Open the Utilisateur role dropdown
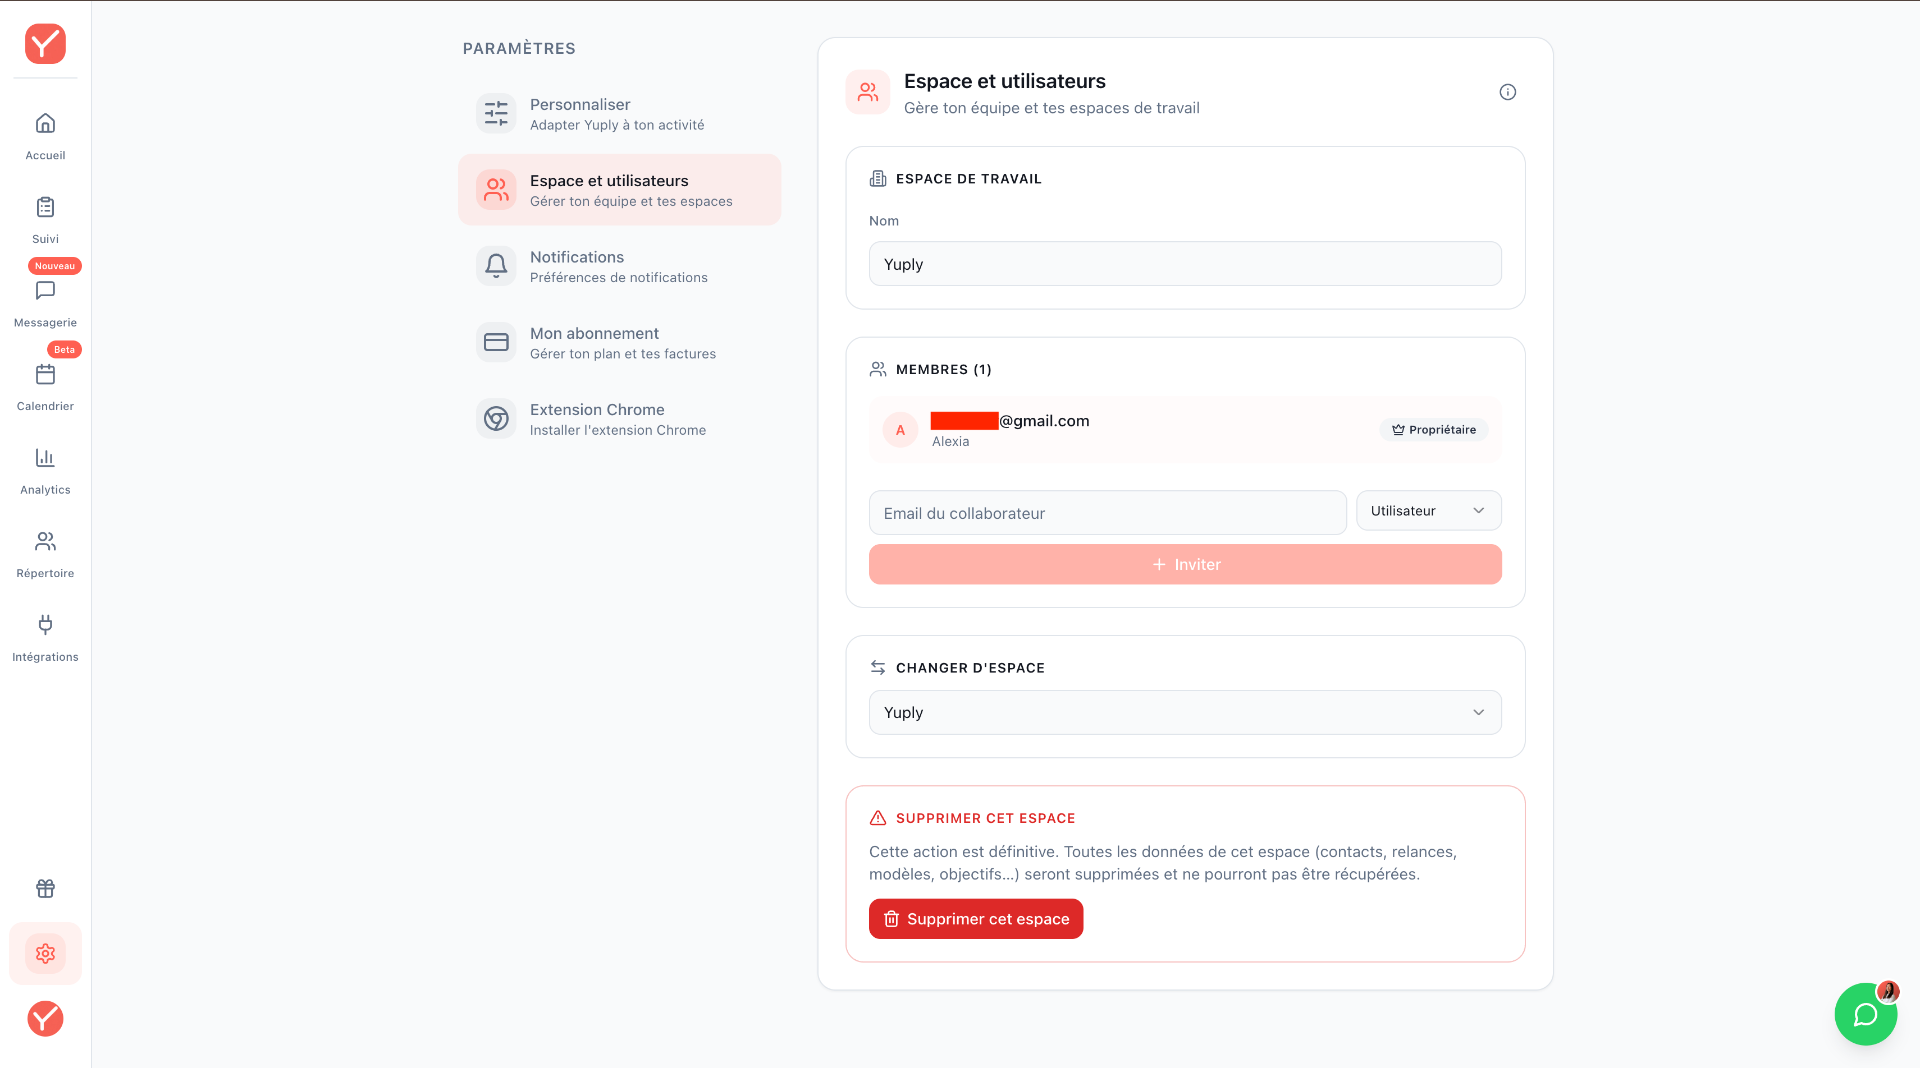Viewport: 1920px width, 1068px height. pos(1428,511)
